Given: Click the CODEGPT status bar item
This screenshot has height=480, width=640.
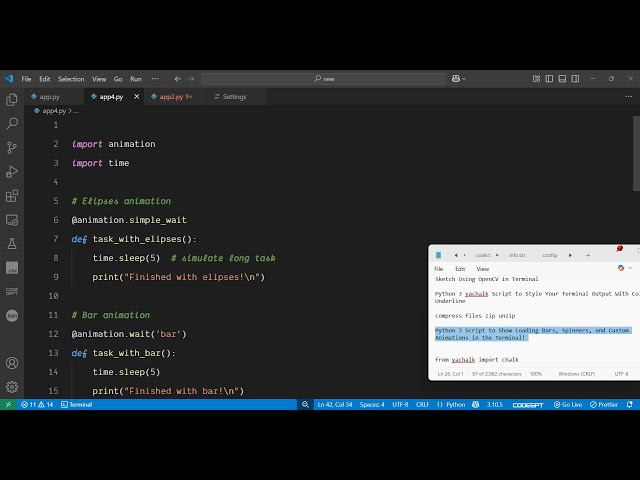Looking at the screenshot, I should (x=528, y=404).
